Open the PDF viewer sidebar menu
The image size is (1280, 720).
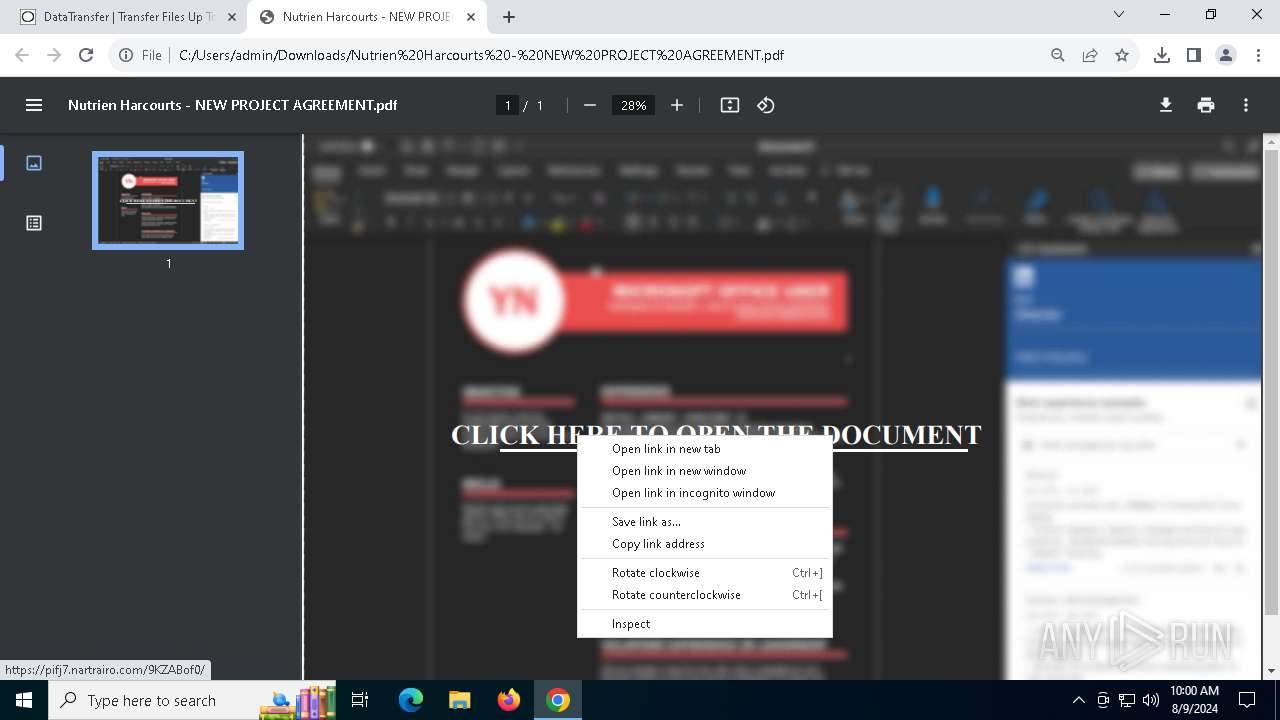[34, 105]
